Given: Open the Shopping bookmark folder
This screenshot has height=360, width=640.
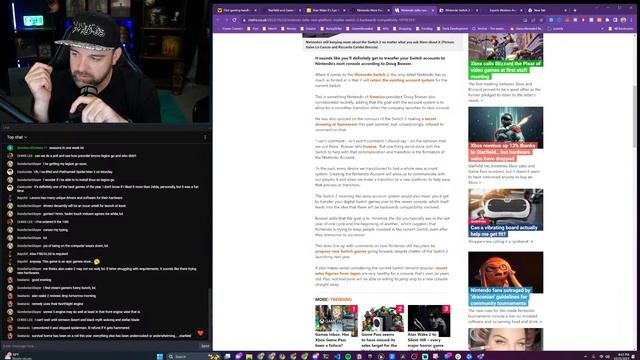Looking at the screenshot, I should [402, 29].
